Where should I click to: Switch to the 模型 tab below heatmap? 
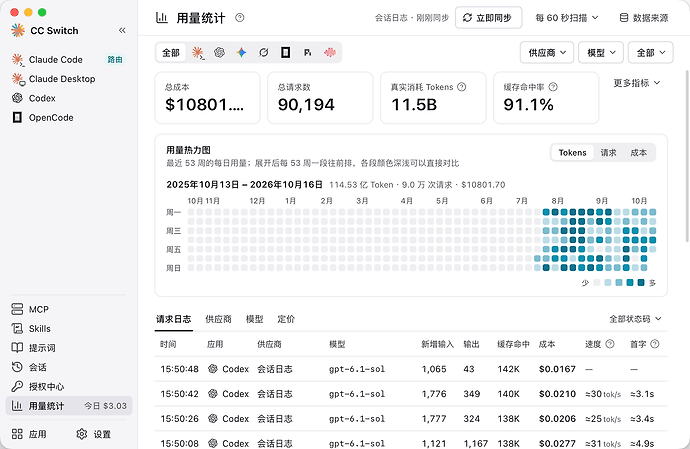pyautogui.click(x=254, y=319)
